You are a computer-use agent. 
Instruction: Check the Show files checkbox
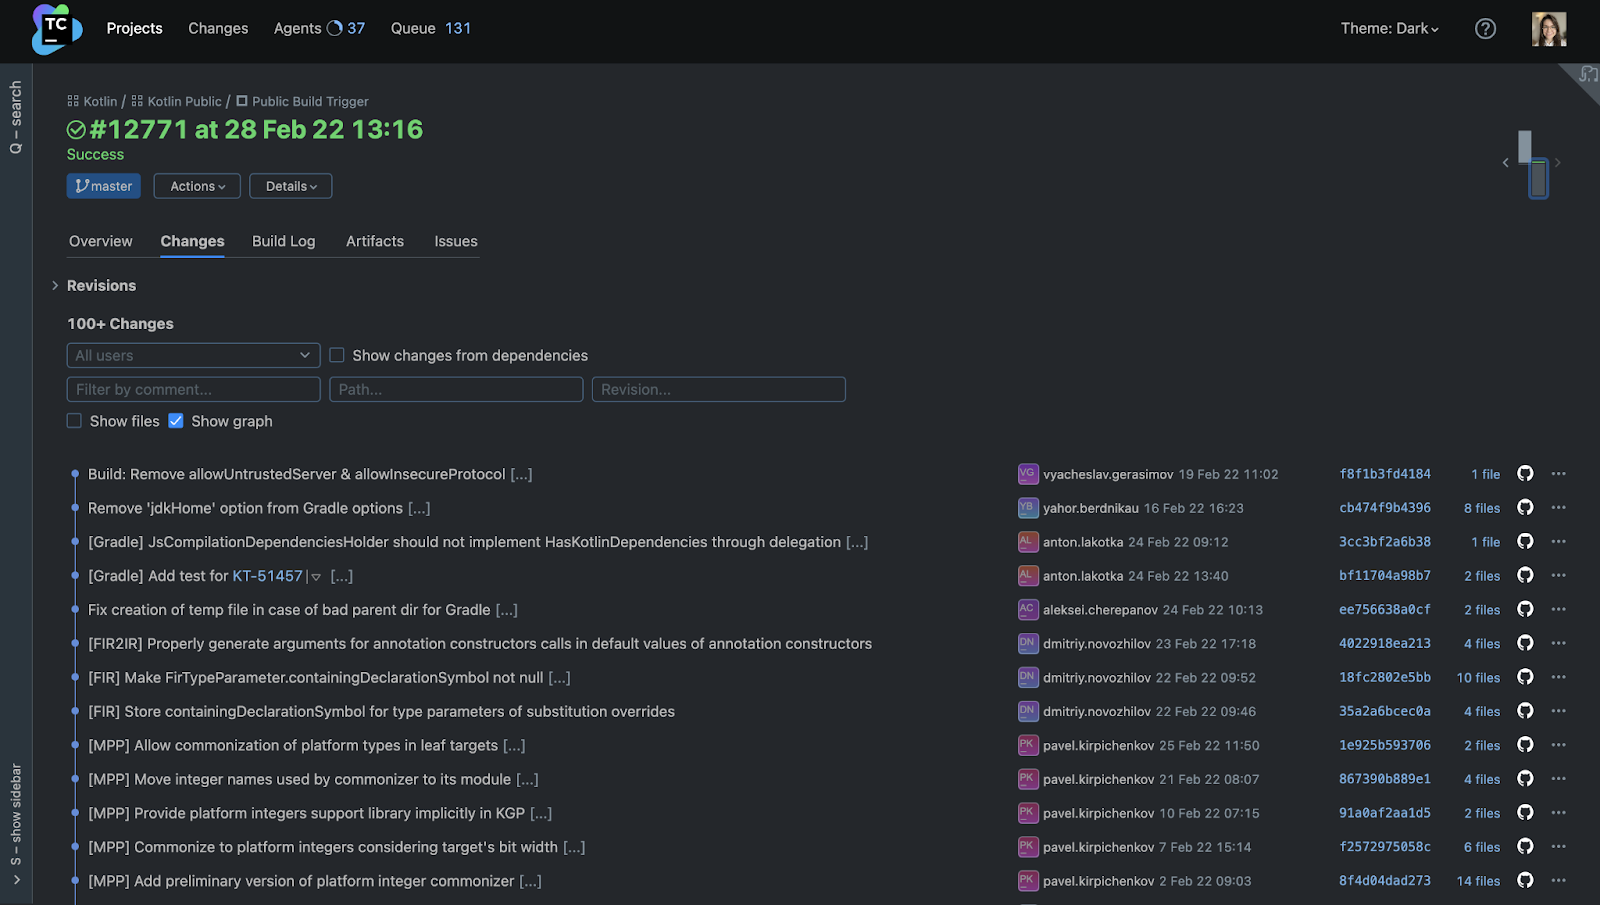point(74,421)
